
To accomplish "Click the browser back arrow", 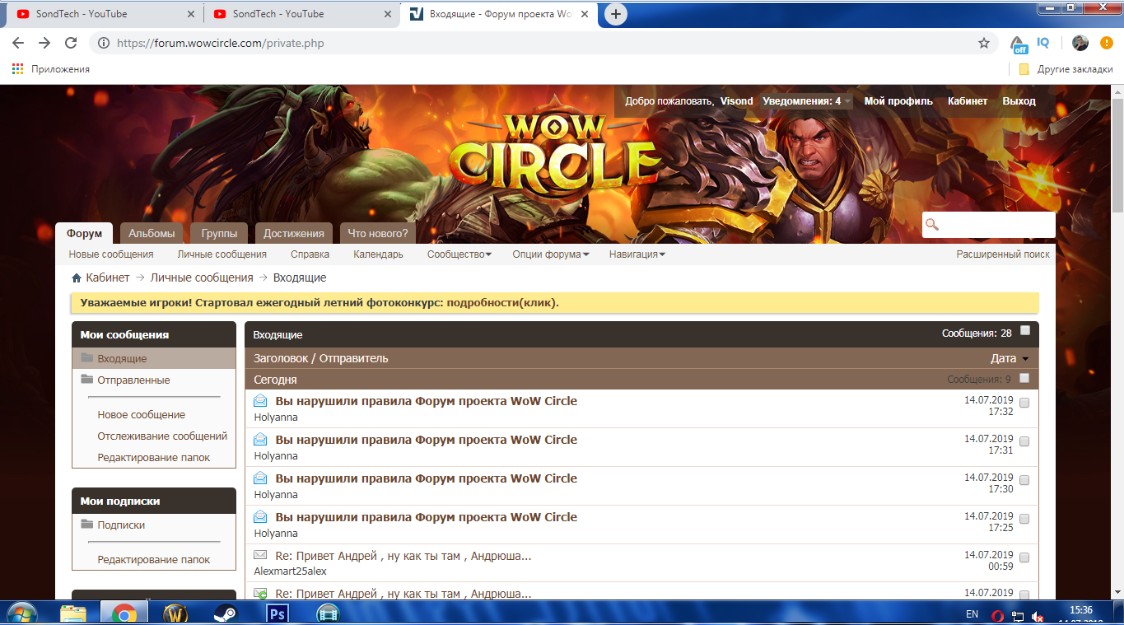I will [x=18, y=43].
